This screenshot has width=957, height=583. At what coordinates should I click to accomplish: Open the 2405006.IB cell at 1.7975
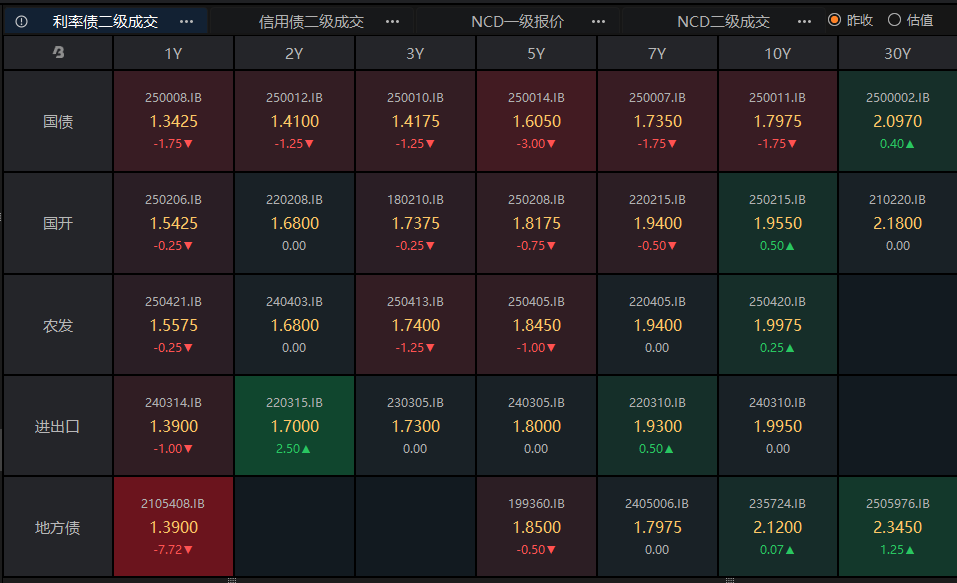(657, 527)
